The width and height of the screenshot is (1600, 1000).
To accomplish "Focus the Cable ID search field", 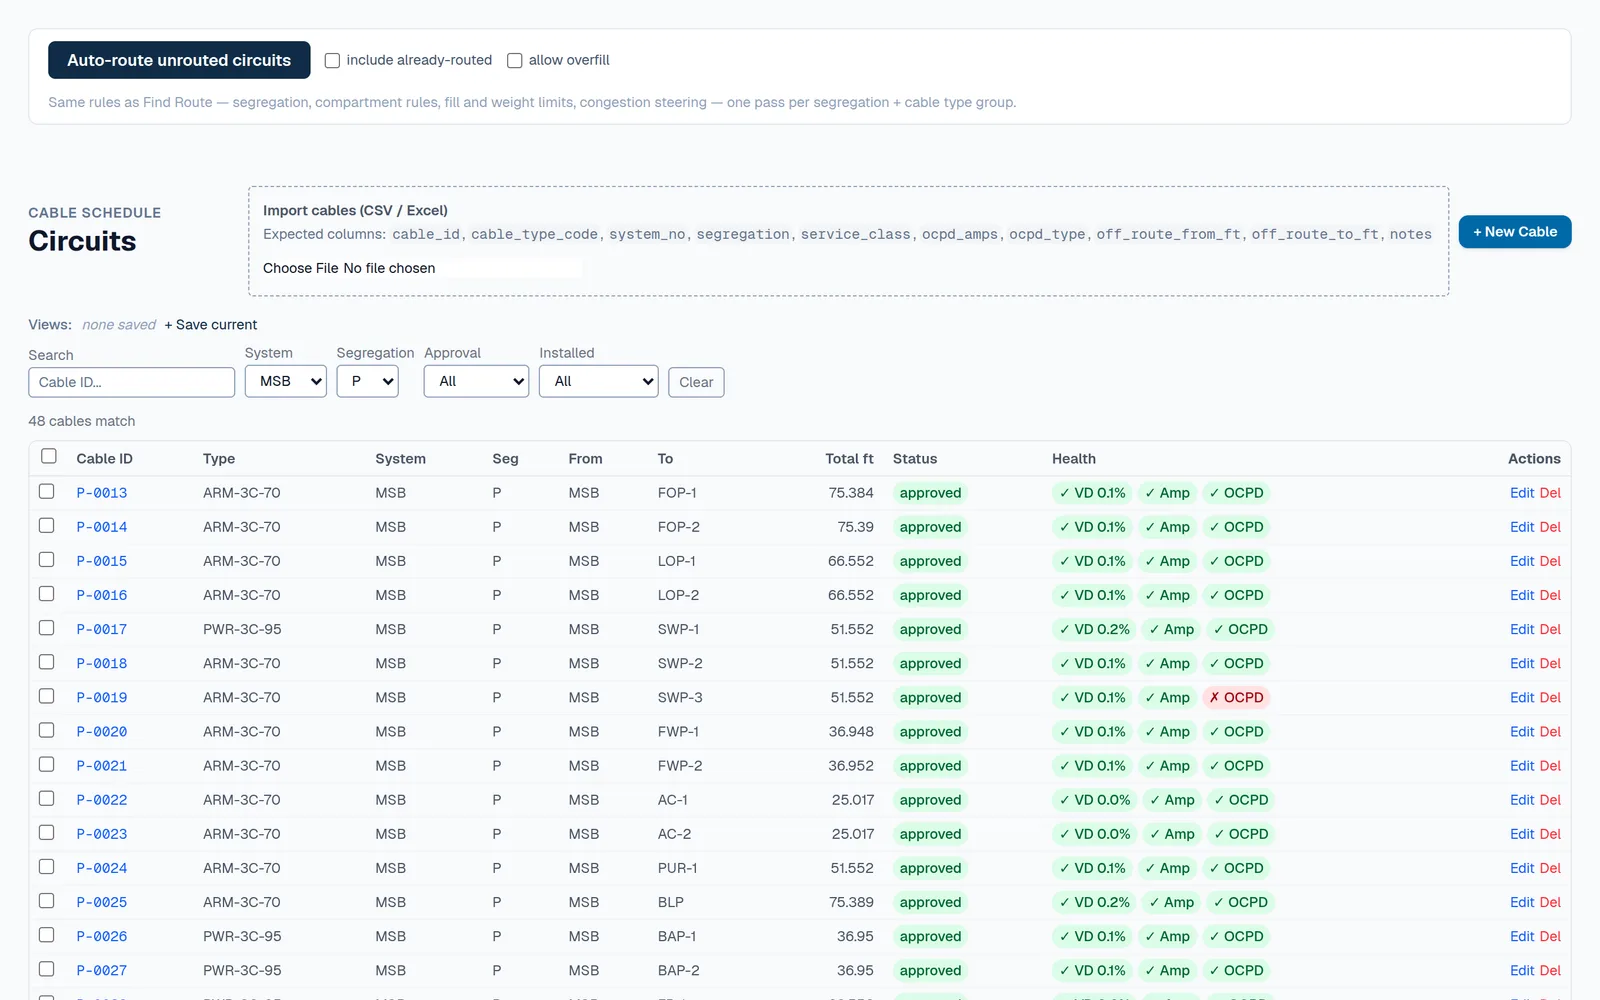I will click(132, 382).
